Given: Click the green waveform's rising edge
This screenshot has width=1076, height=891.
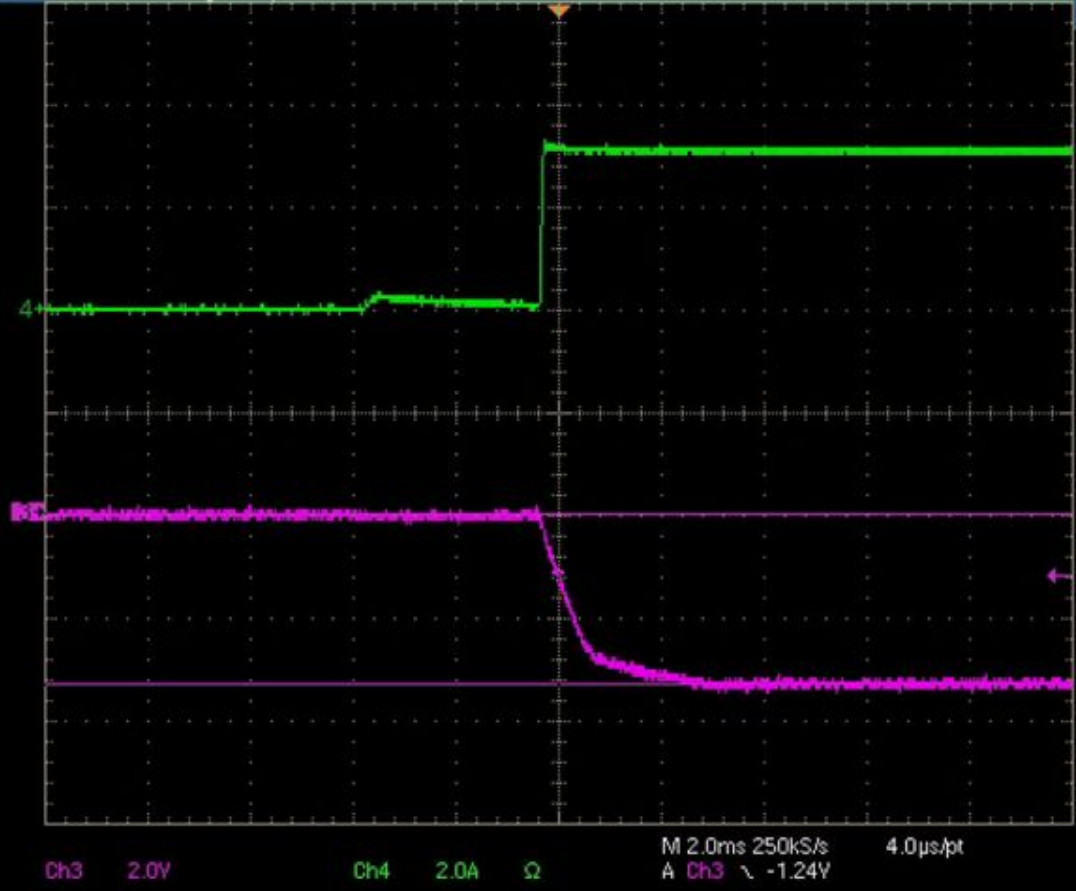Looking at the screenshot, I should tap(541, 230).
